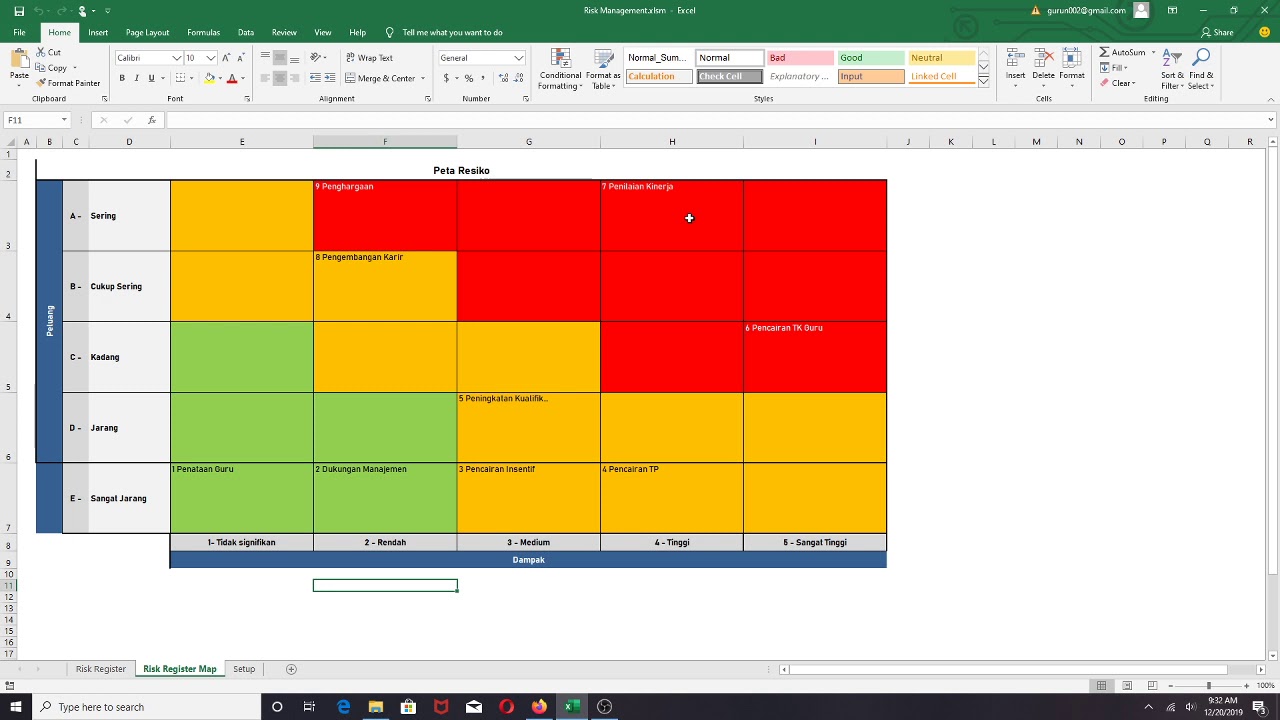Open the General number format dropdown
1280x720 pixels.
tap(518, 58)
